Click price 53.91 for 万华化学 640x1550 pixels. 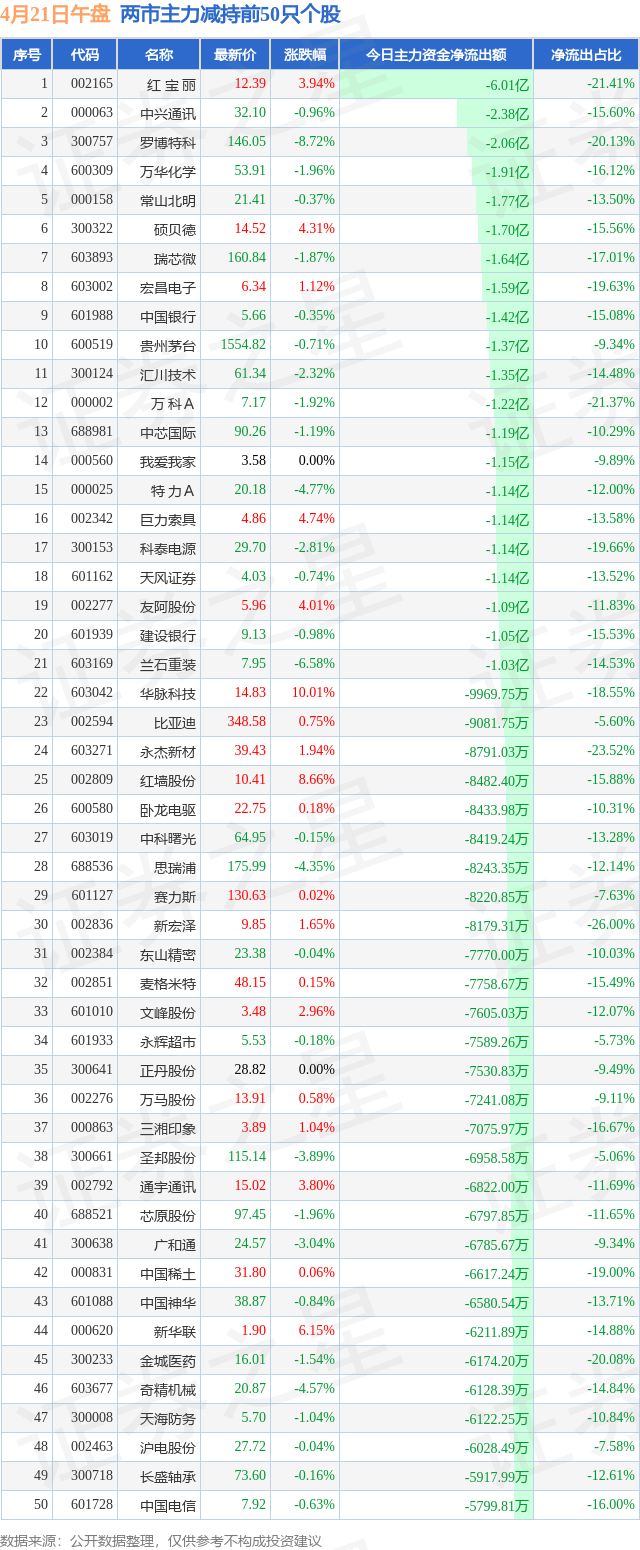point(250,171)
